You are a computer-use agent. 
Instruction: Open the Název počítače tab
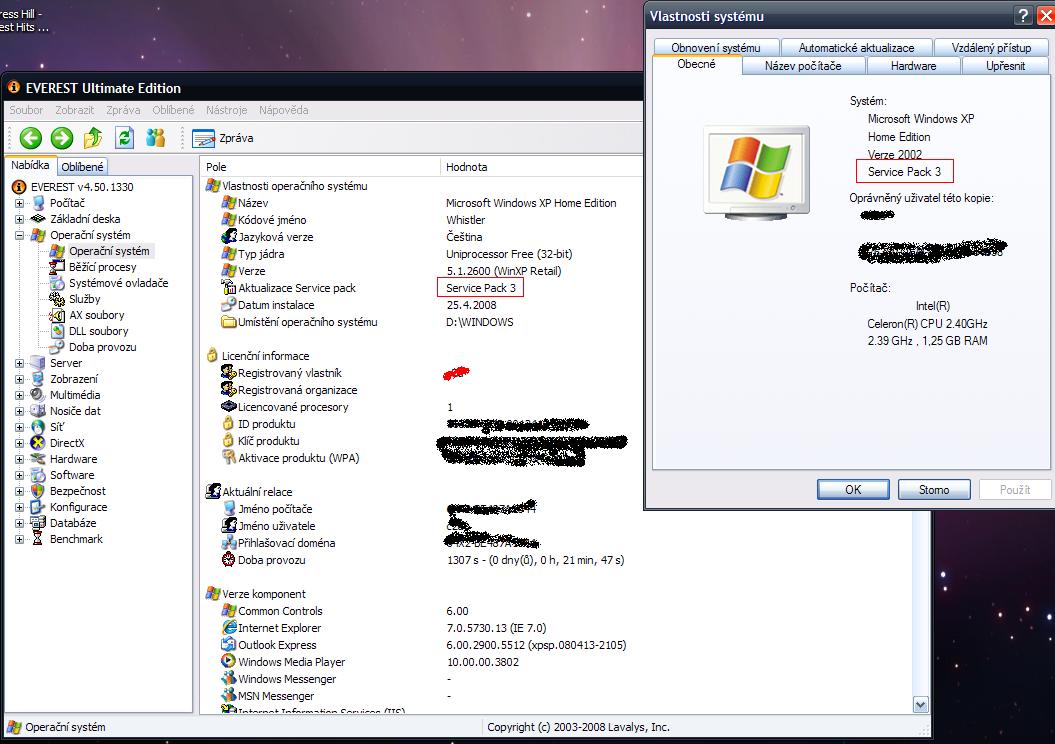pos(803,66)
